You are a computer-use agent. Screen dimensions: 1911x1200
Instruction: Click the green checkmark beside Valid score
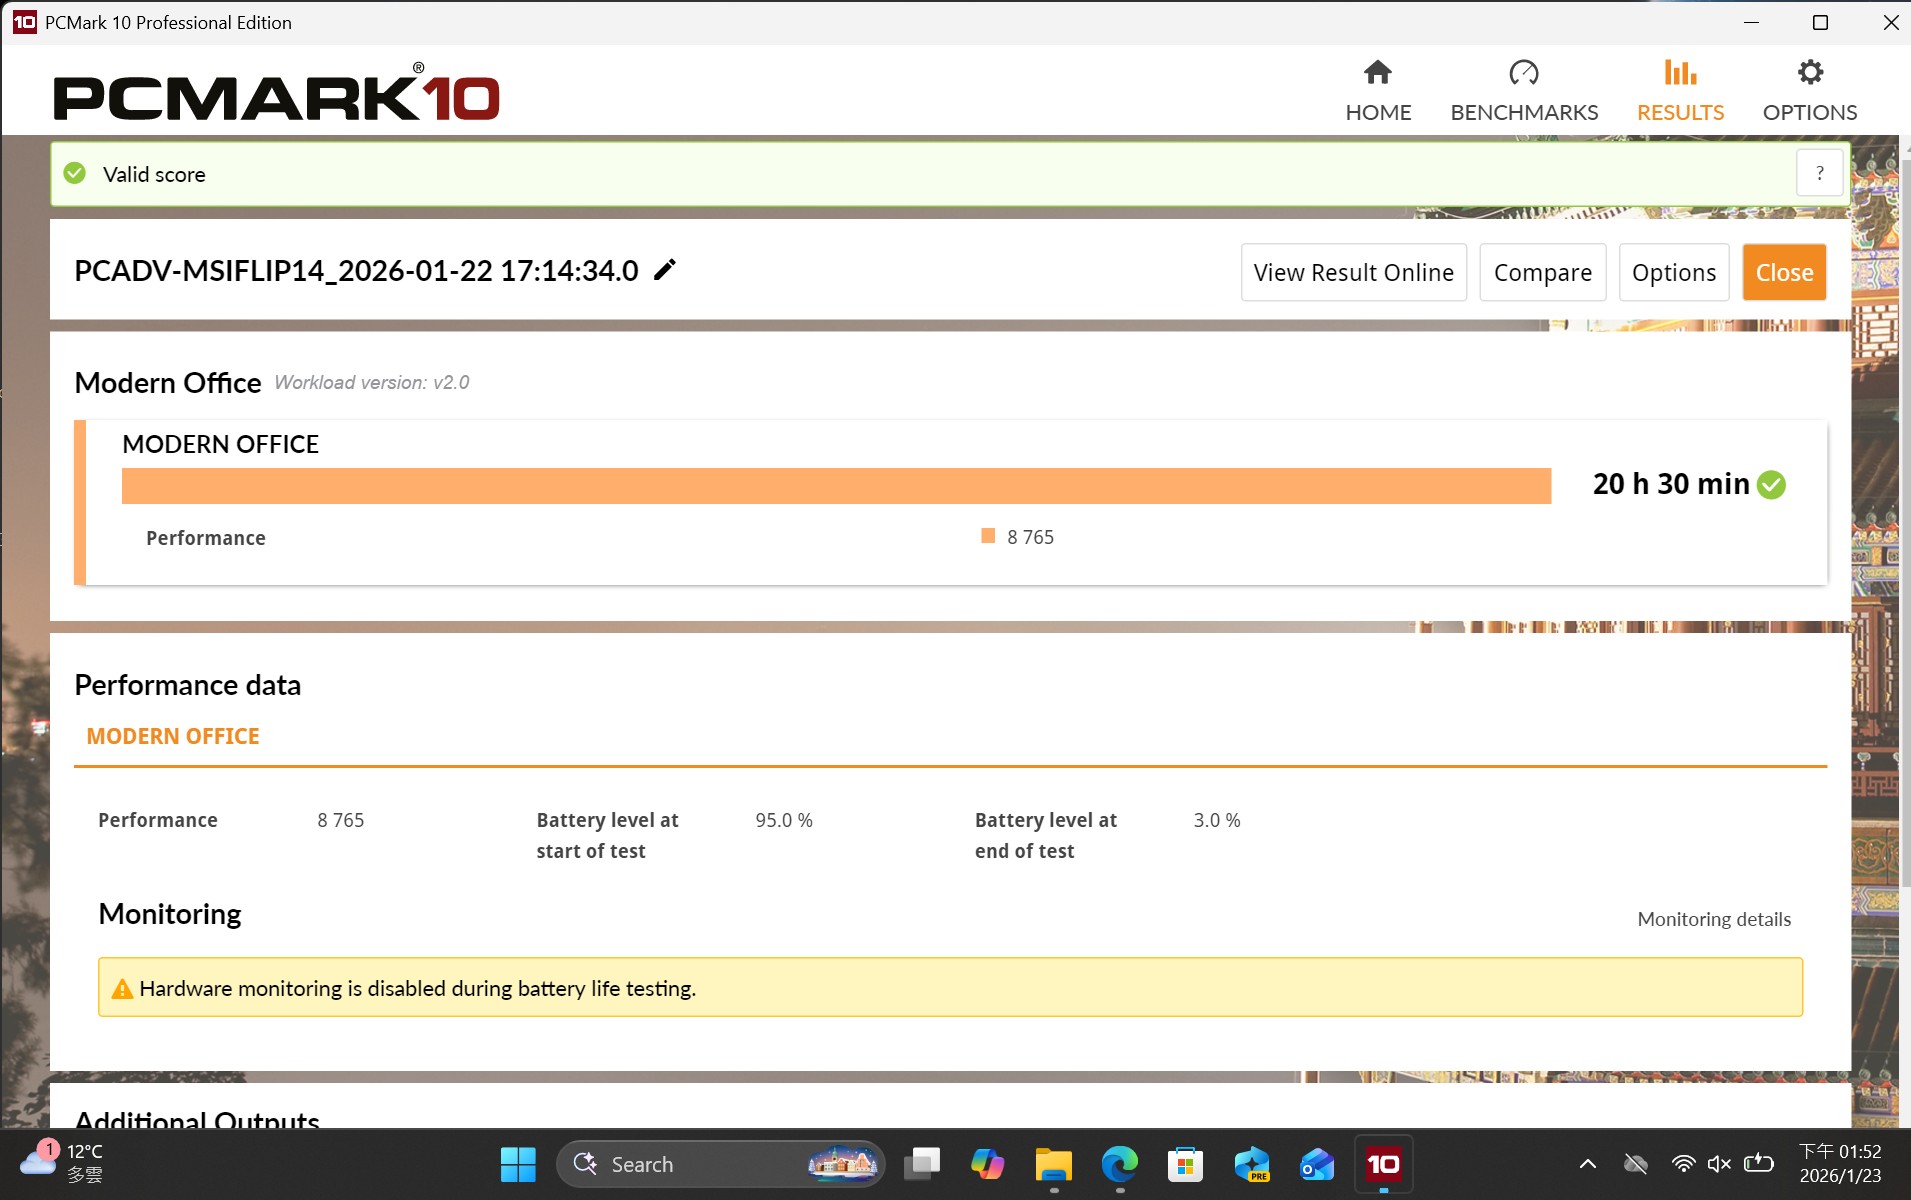[x=74, y=173]
